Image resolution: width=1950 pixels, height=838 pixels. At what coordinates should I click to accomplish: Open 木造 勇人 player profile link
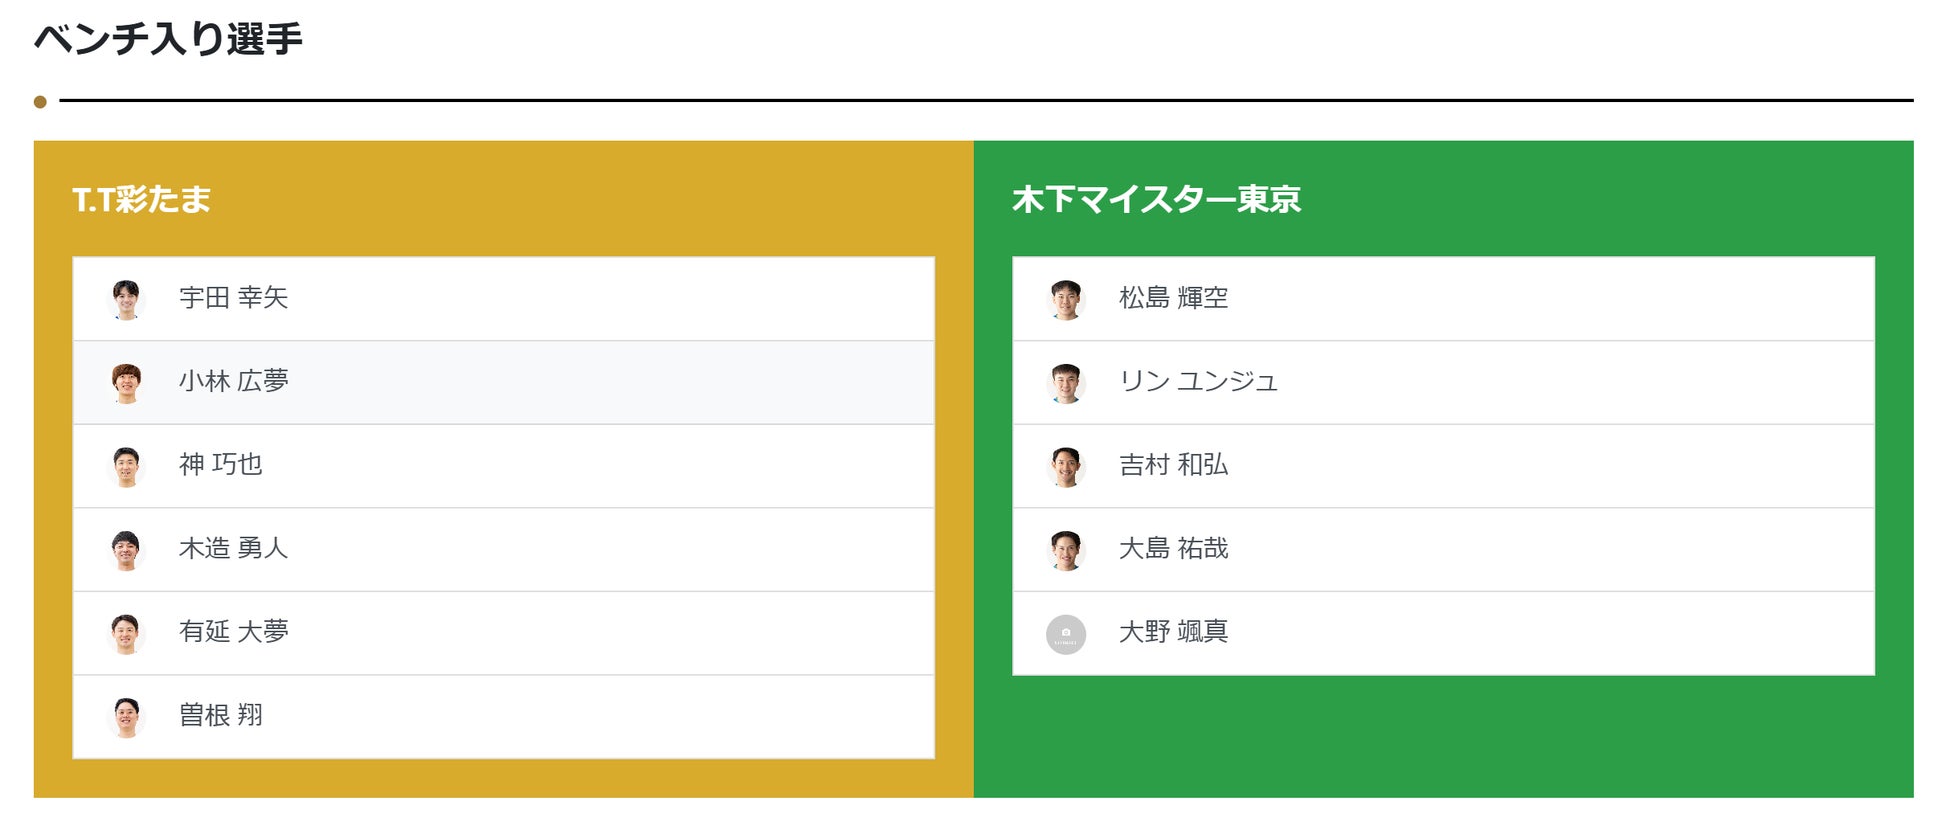click(233, 548)
